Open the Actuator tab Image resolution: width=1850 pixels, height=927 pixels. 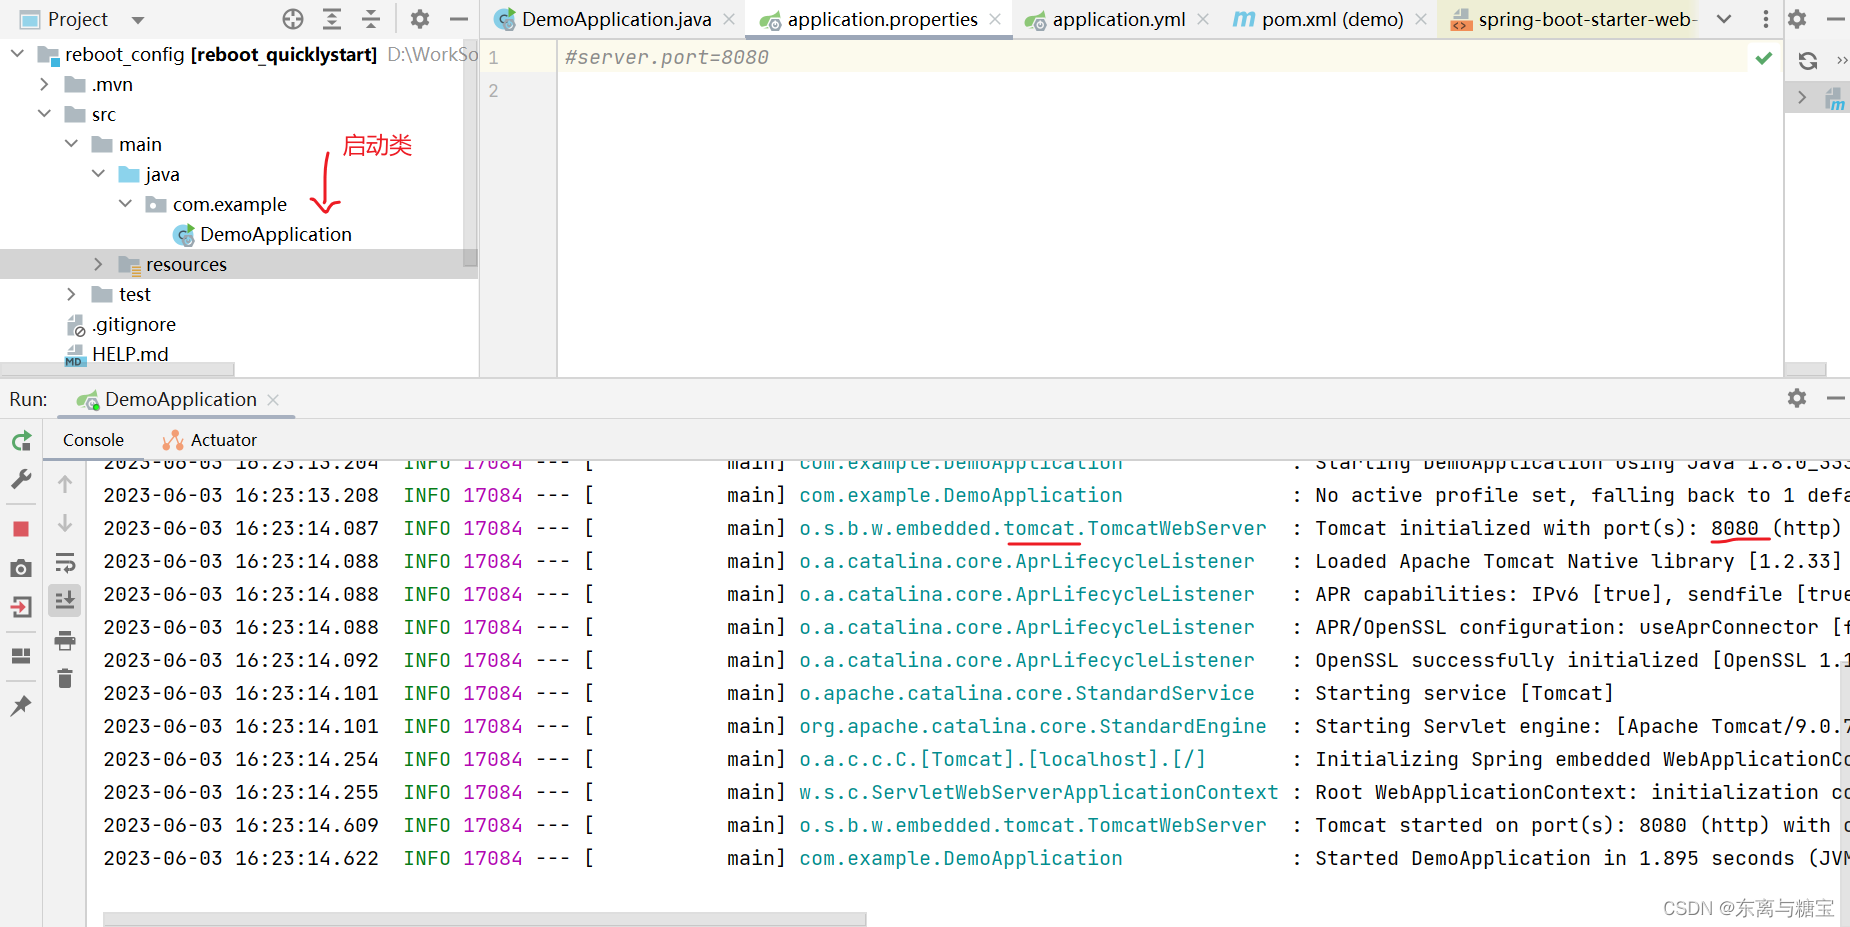coord(210,440)
